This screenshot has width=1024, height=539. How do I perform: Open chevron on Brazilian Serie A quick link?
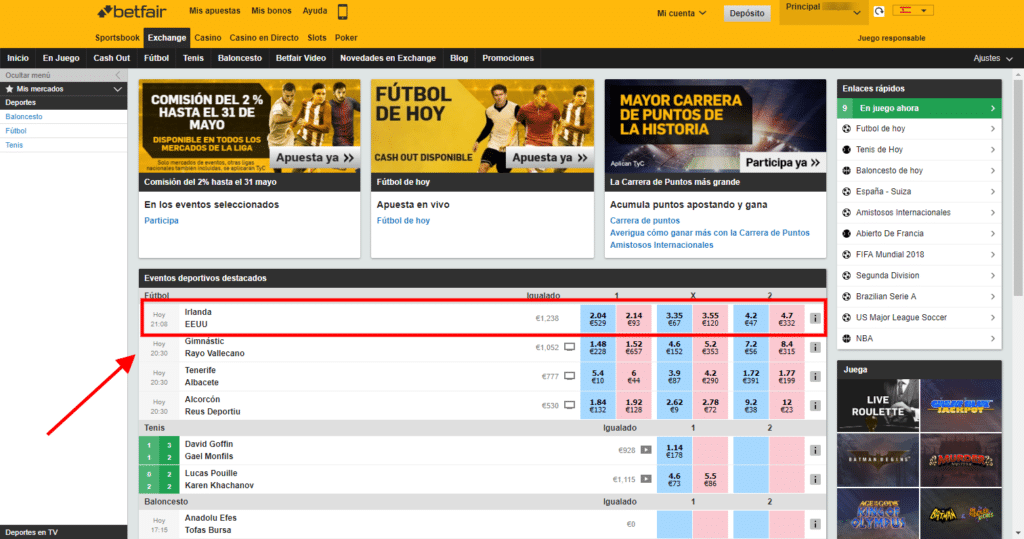pos(993,297)
